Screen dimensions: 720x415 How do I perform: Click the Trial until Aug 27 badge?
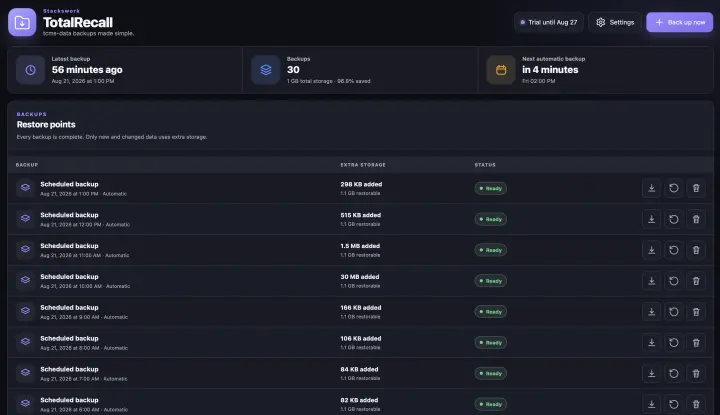click(549, 22)
